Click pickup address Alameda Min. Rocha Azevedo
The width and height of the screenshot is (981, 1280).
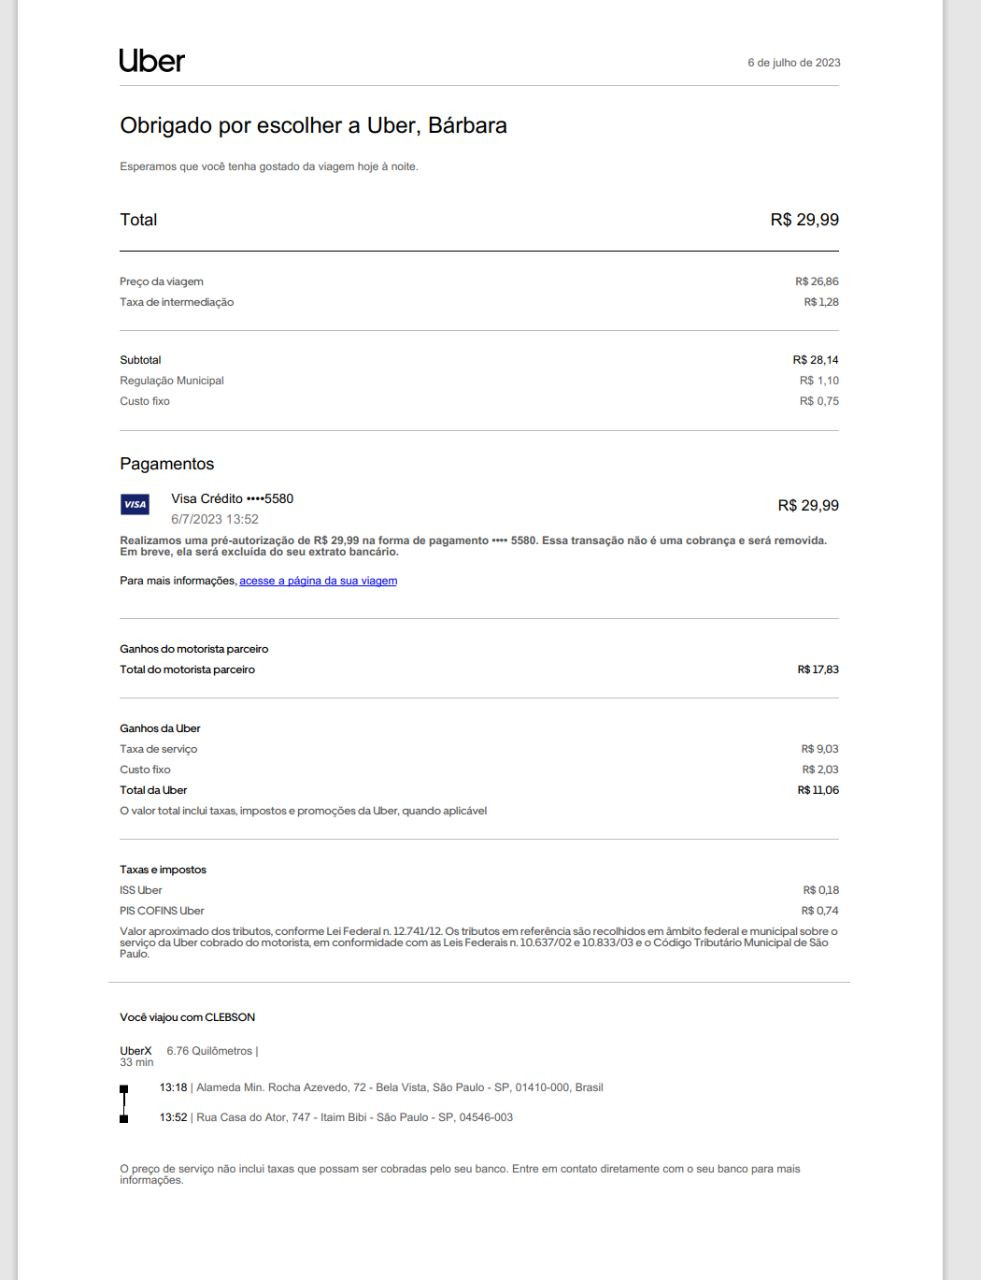[x=398, y=1088]
